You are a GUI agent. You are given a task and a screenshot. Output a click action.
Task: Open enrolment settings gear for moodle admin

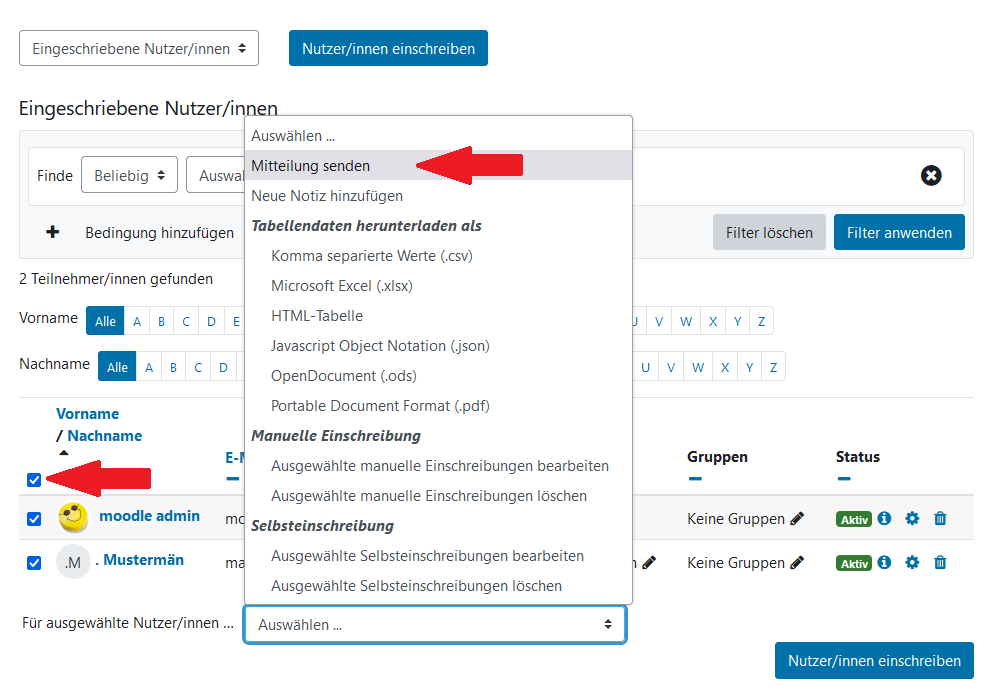click(912, 519)
